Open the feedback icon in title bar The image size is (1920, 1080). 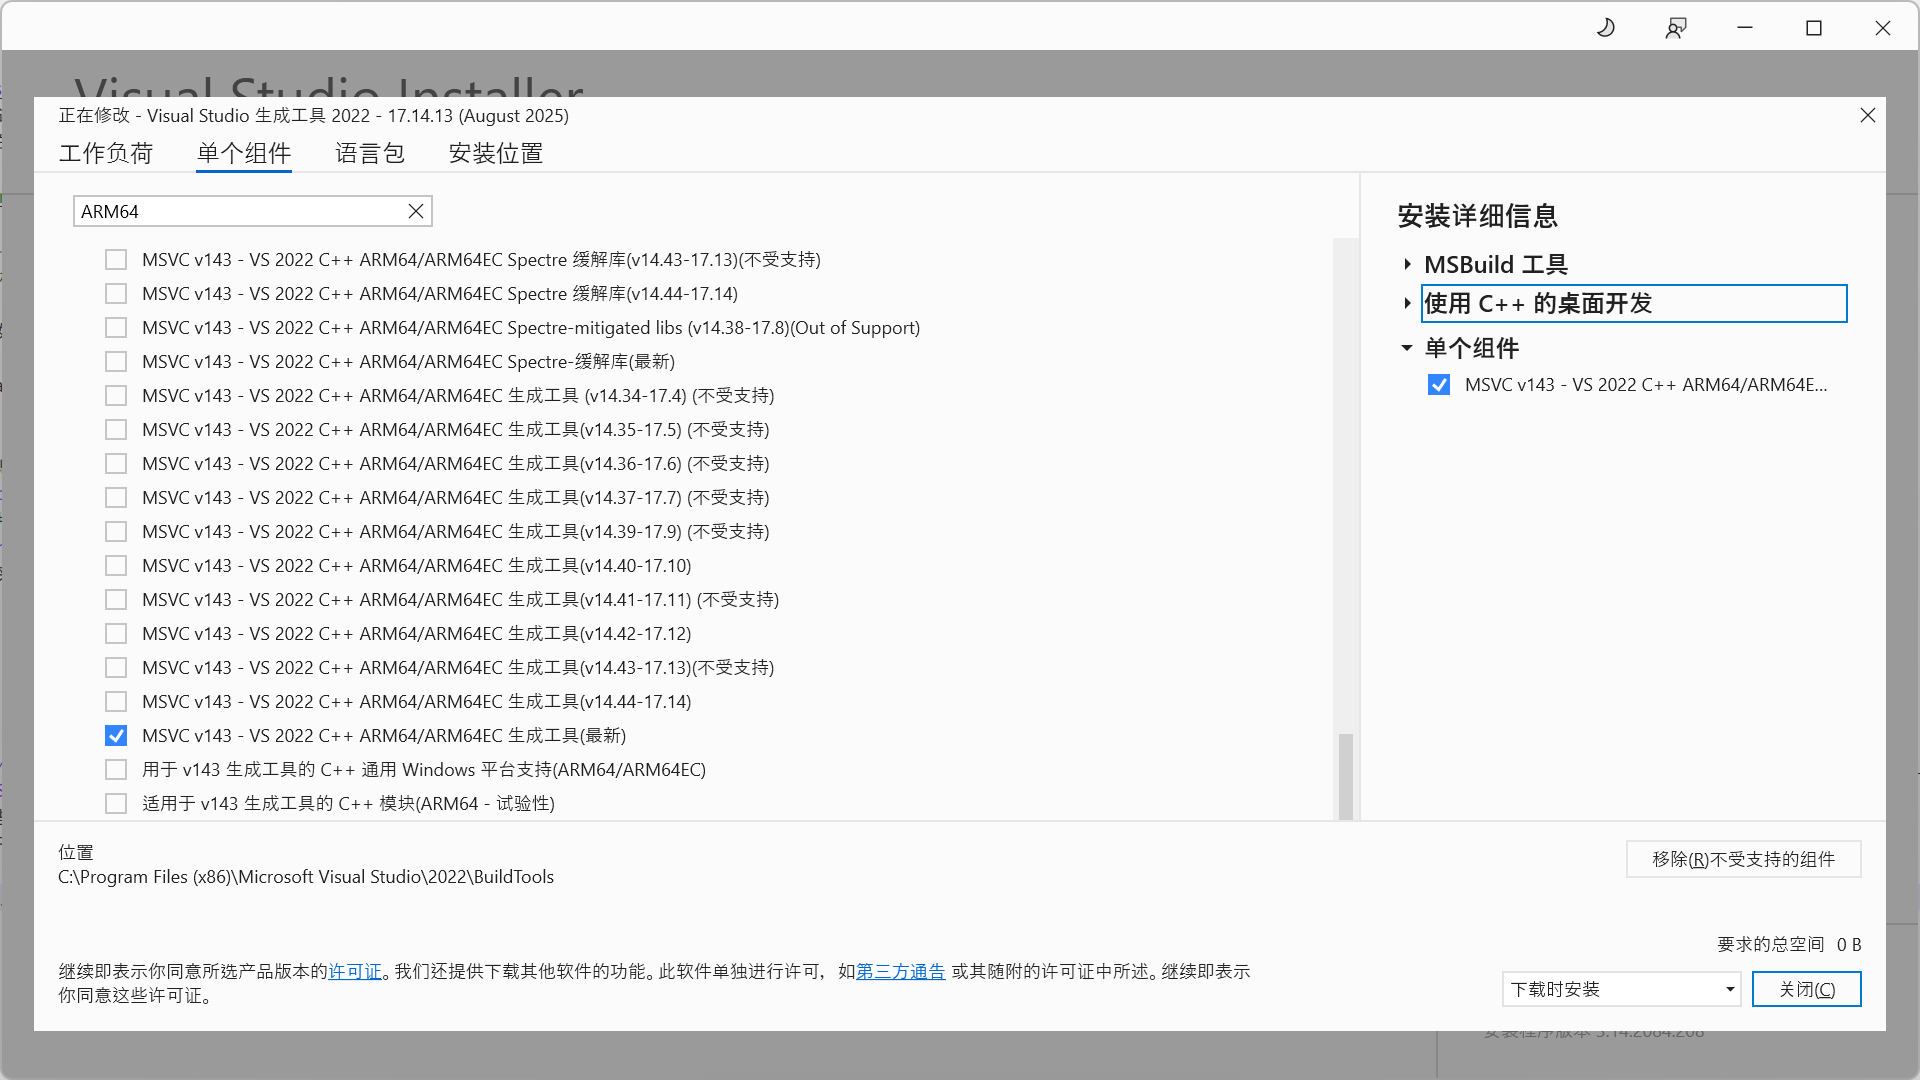[x=1676, y=28]
